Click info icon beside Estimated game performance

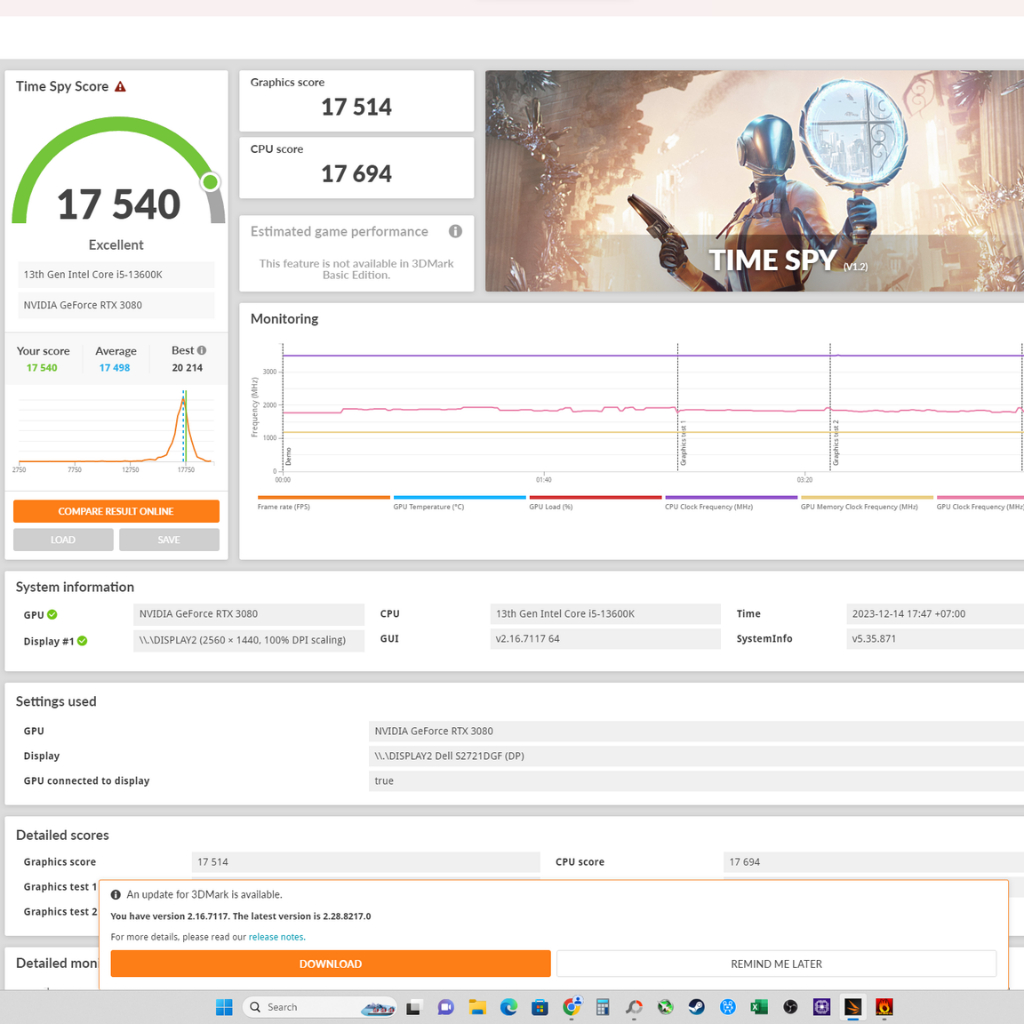[455, 231]
